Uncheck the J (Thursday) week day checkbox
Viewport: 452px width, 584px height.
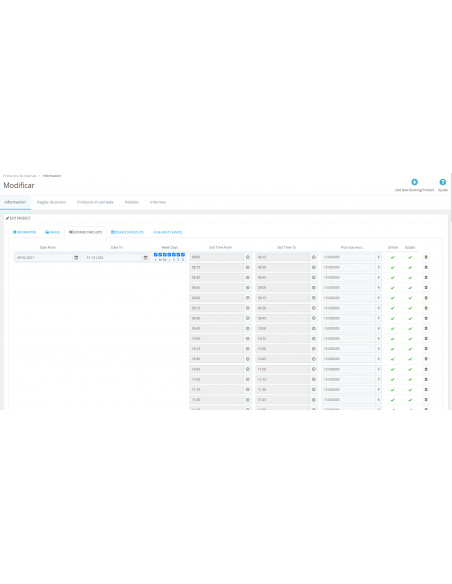click(169, 255)
